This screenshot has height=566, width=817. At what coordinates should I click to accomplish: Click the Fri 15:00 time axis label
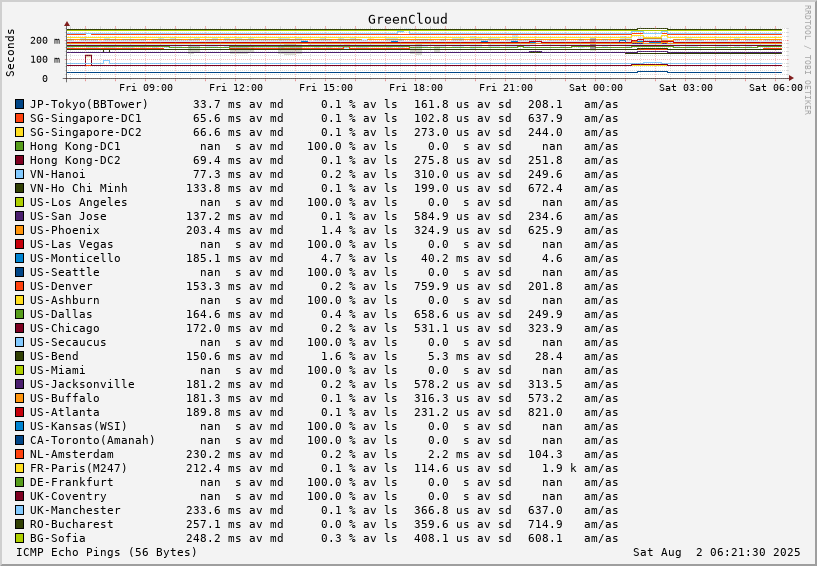coord(326,88)
